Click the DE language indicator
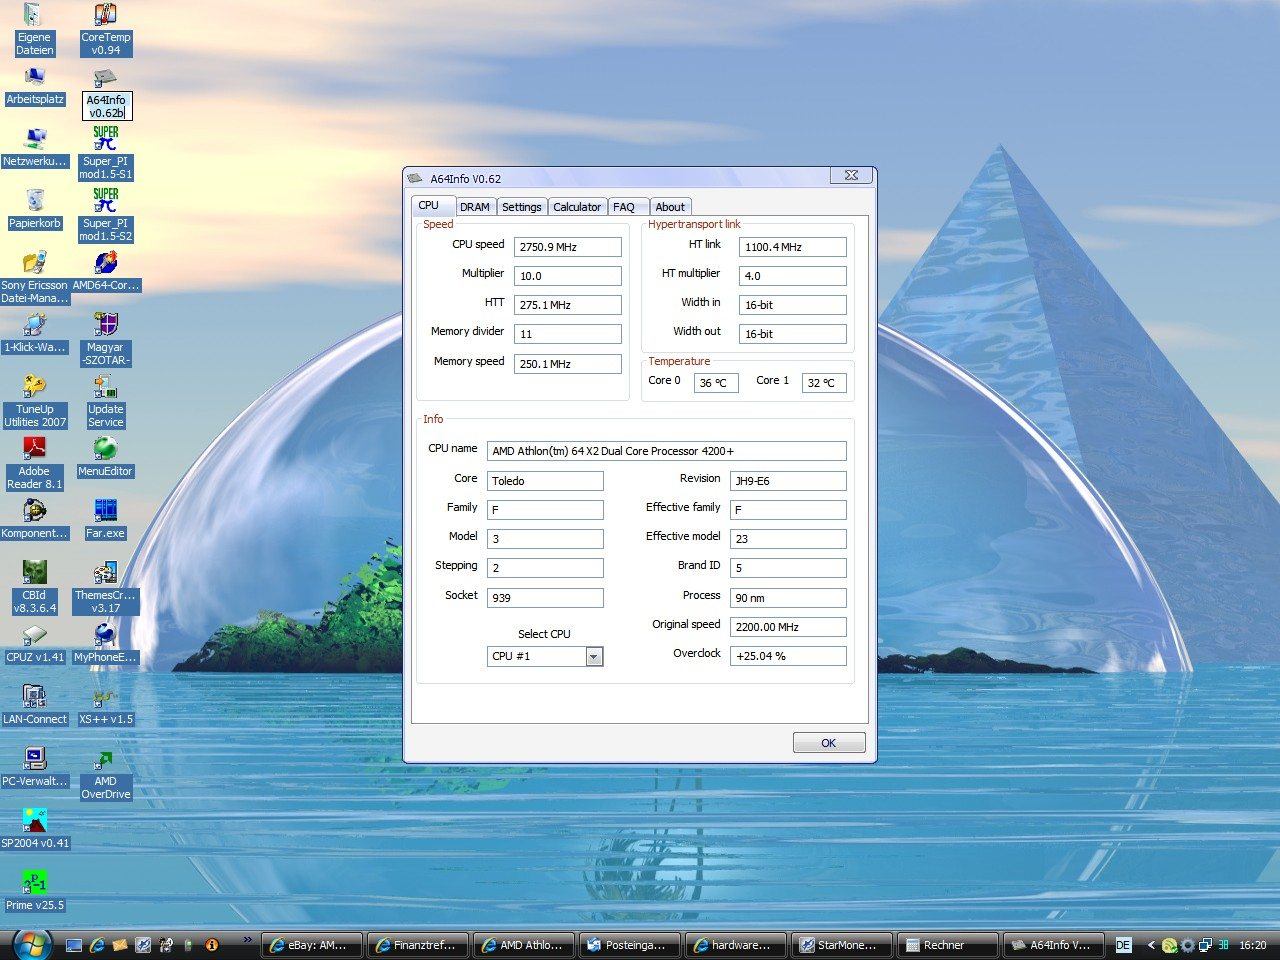This screenshot has width=1280, height=960. tap(1123, 945)
